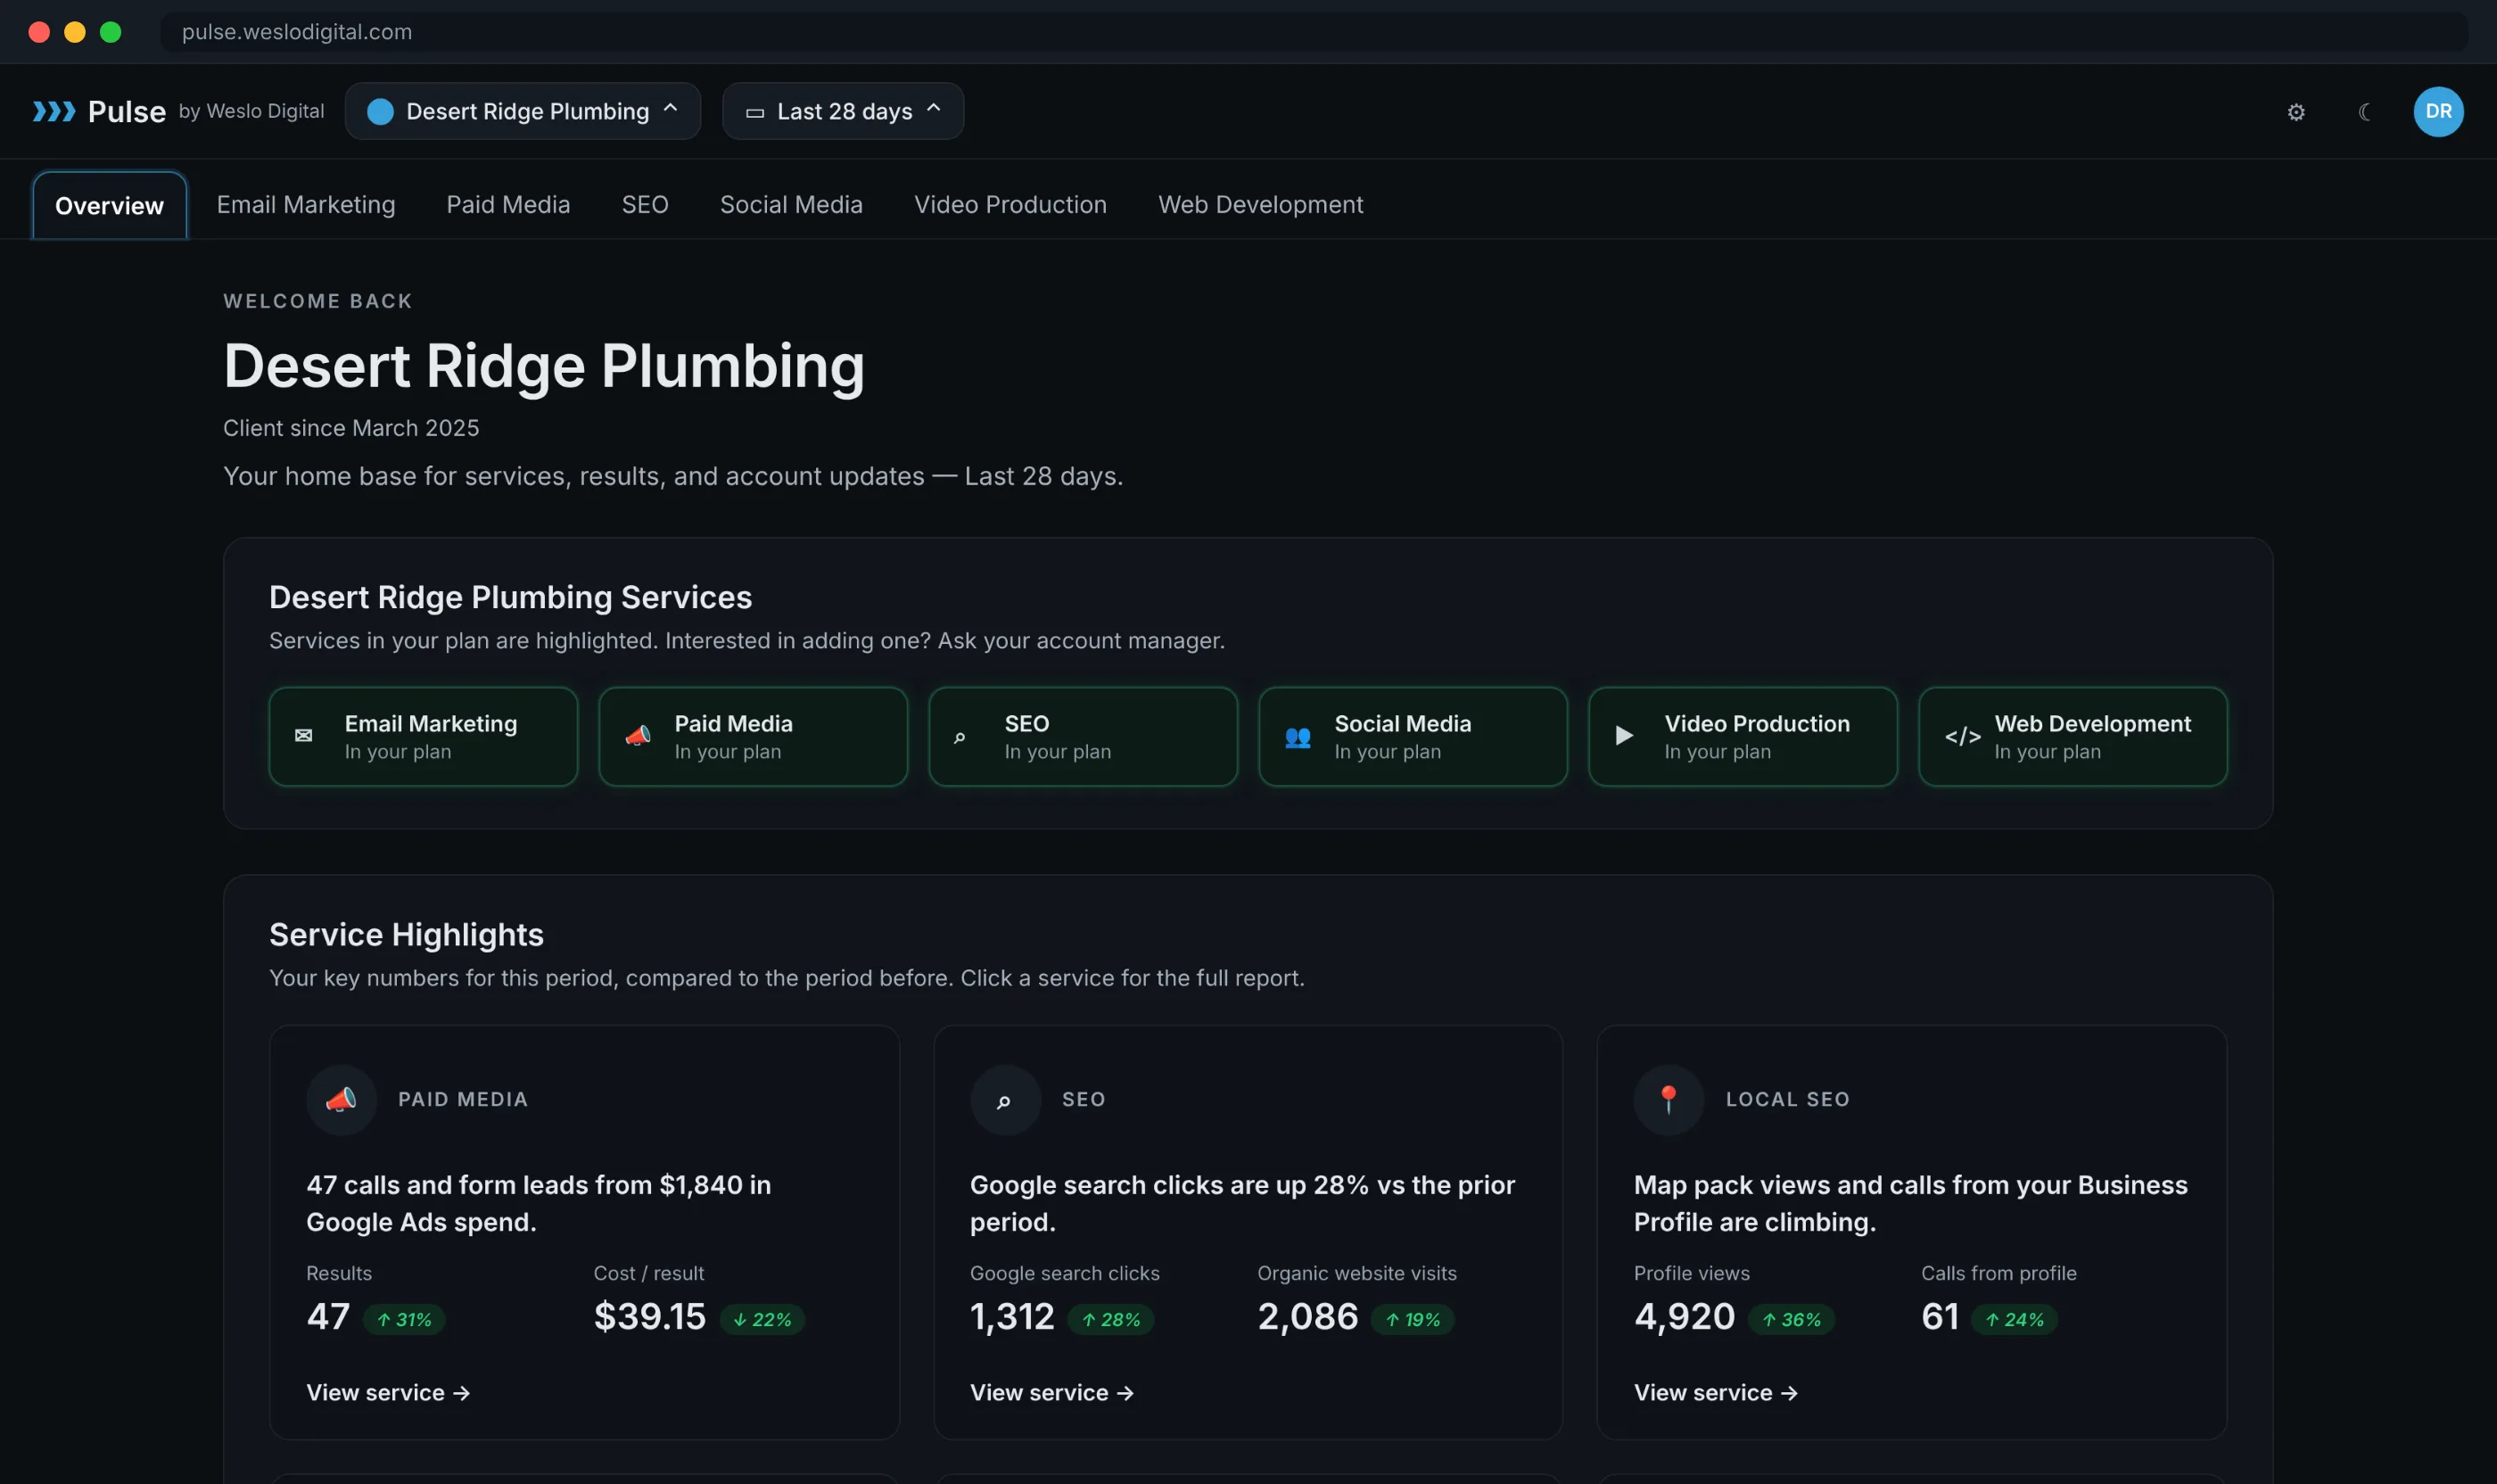Click the Paid Media megaphone icon in services
The width and height of the screenshot is (2497, 1484).
[637, 736]
